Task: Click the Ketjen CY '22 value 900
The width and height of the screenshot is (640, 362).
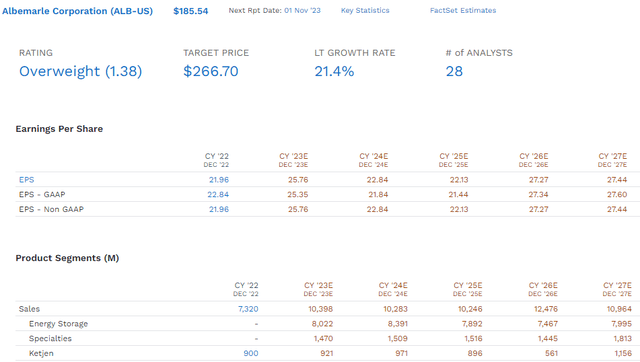Action: coord(251,353)
